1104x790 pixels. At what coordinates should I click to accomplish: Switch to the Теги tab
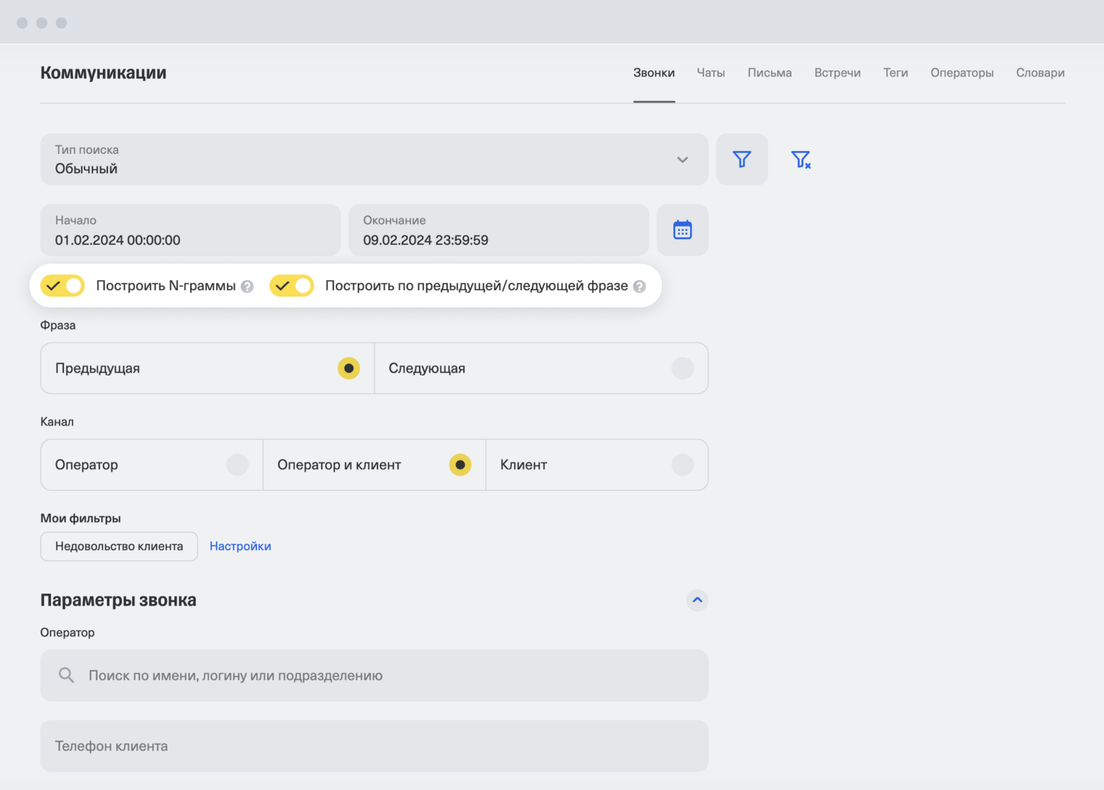(896, 73)
